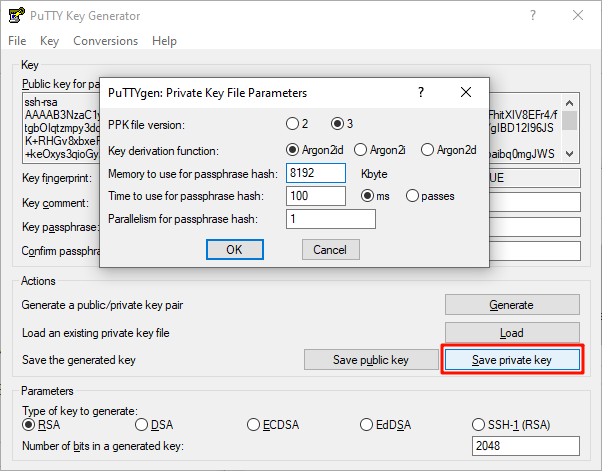602x471 pixels.
Task: Open the Help menu
Action: pos(164,41)
